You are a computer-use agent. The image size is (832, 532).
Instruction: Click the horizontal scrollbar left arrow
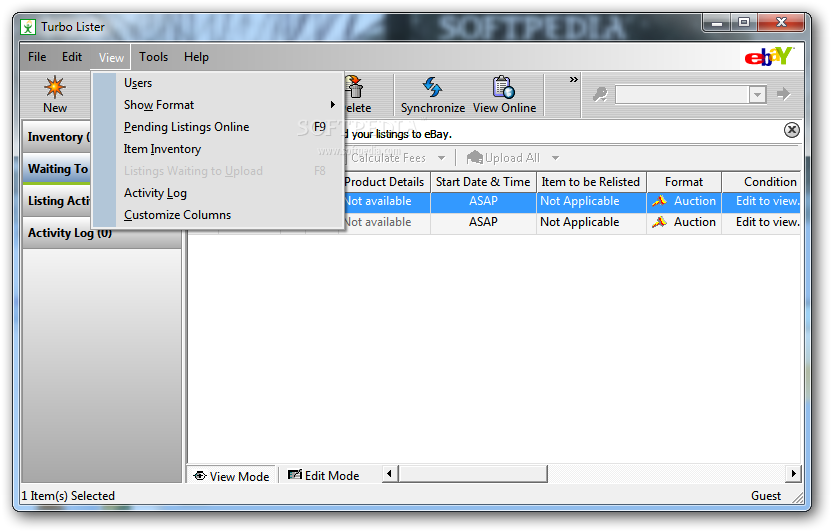[389, 473]
